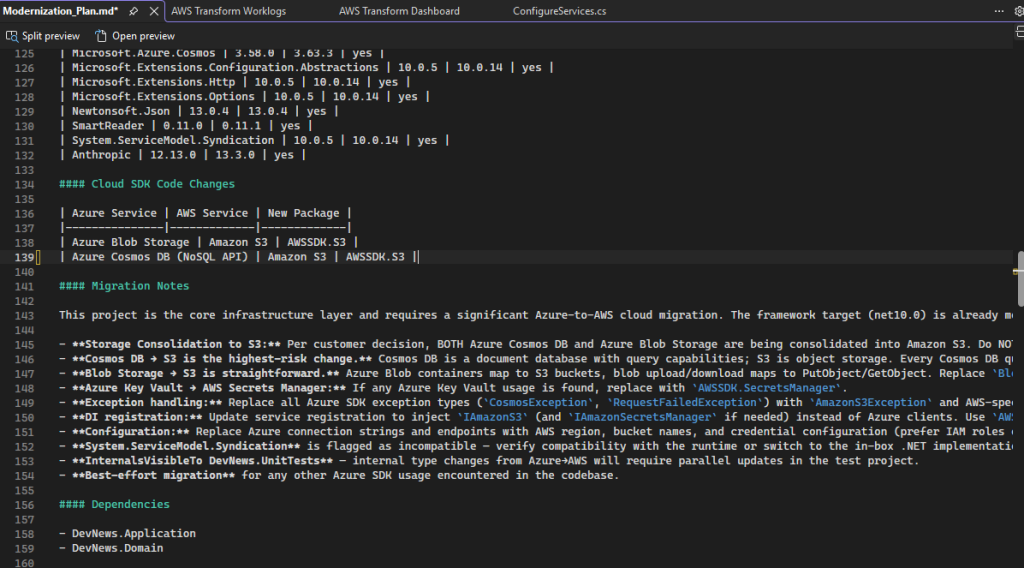Click the Azure Blob Storage table row
1024x568 pixels.
(x=208, y=242)
